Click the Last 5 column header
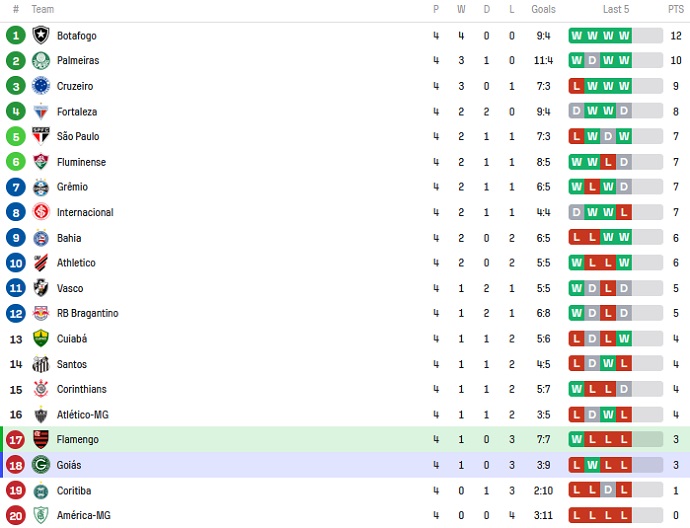The height and width of the screenshot is (528, 690). 616,9
